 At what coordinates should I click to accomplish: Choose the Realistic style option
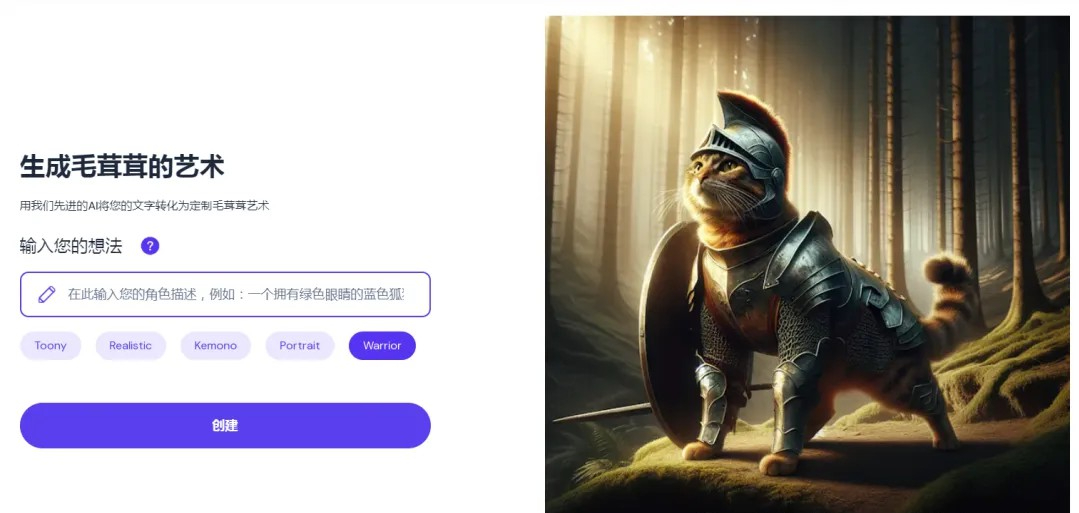click(130, 346)
